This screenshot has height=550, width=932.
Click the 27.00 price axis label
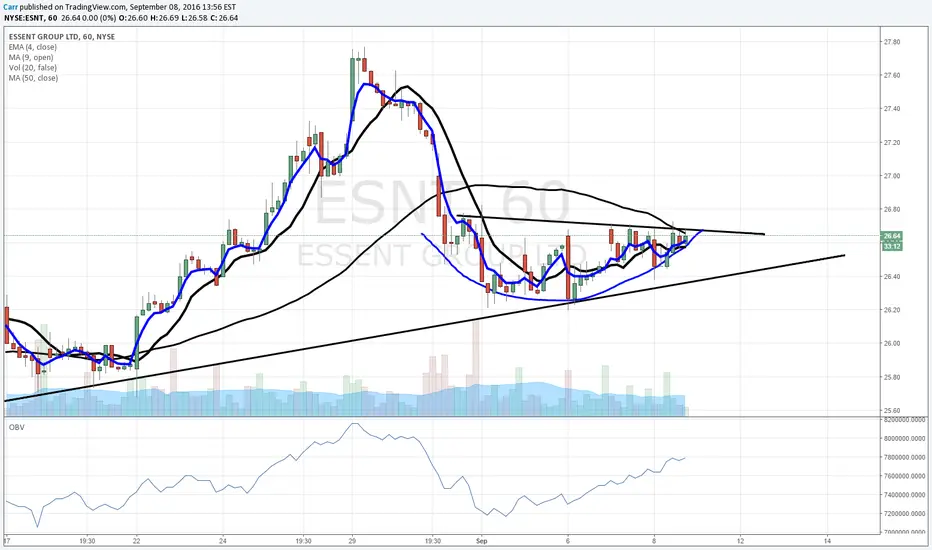click(892, 176)
